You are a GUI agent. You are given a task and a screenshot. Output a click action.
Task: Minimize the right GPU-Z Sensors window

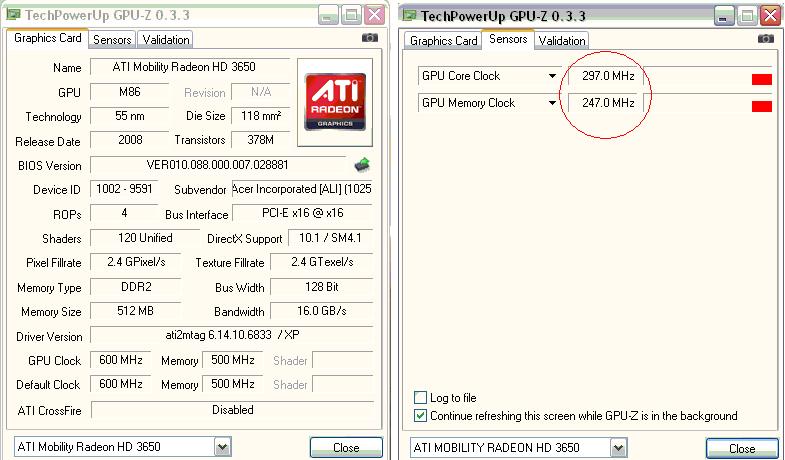tap(723, 17)
